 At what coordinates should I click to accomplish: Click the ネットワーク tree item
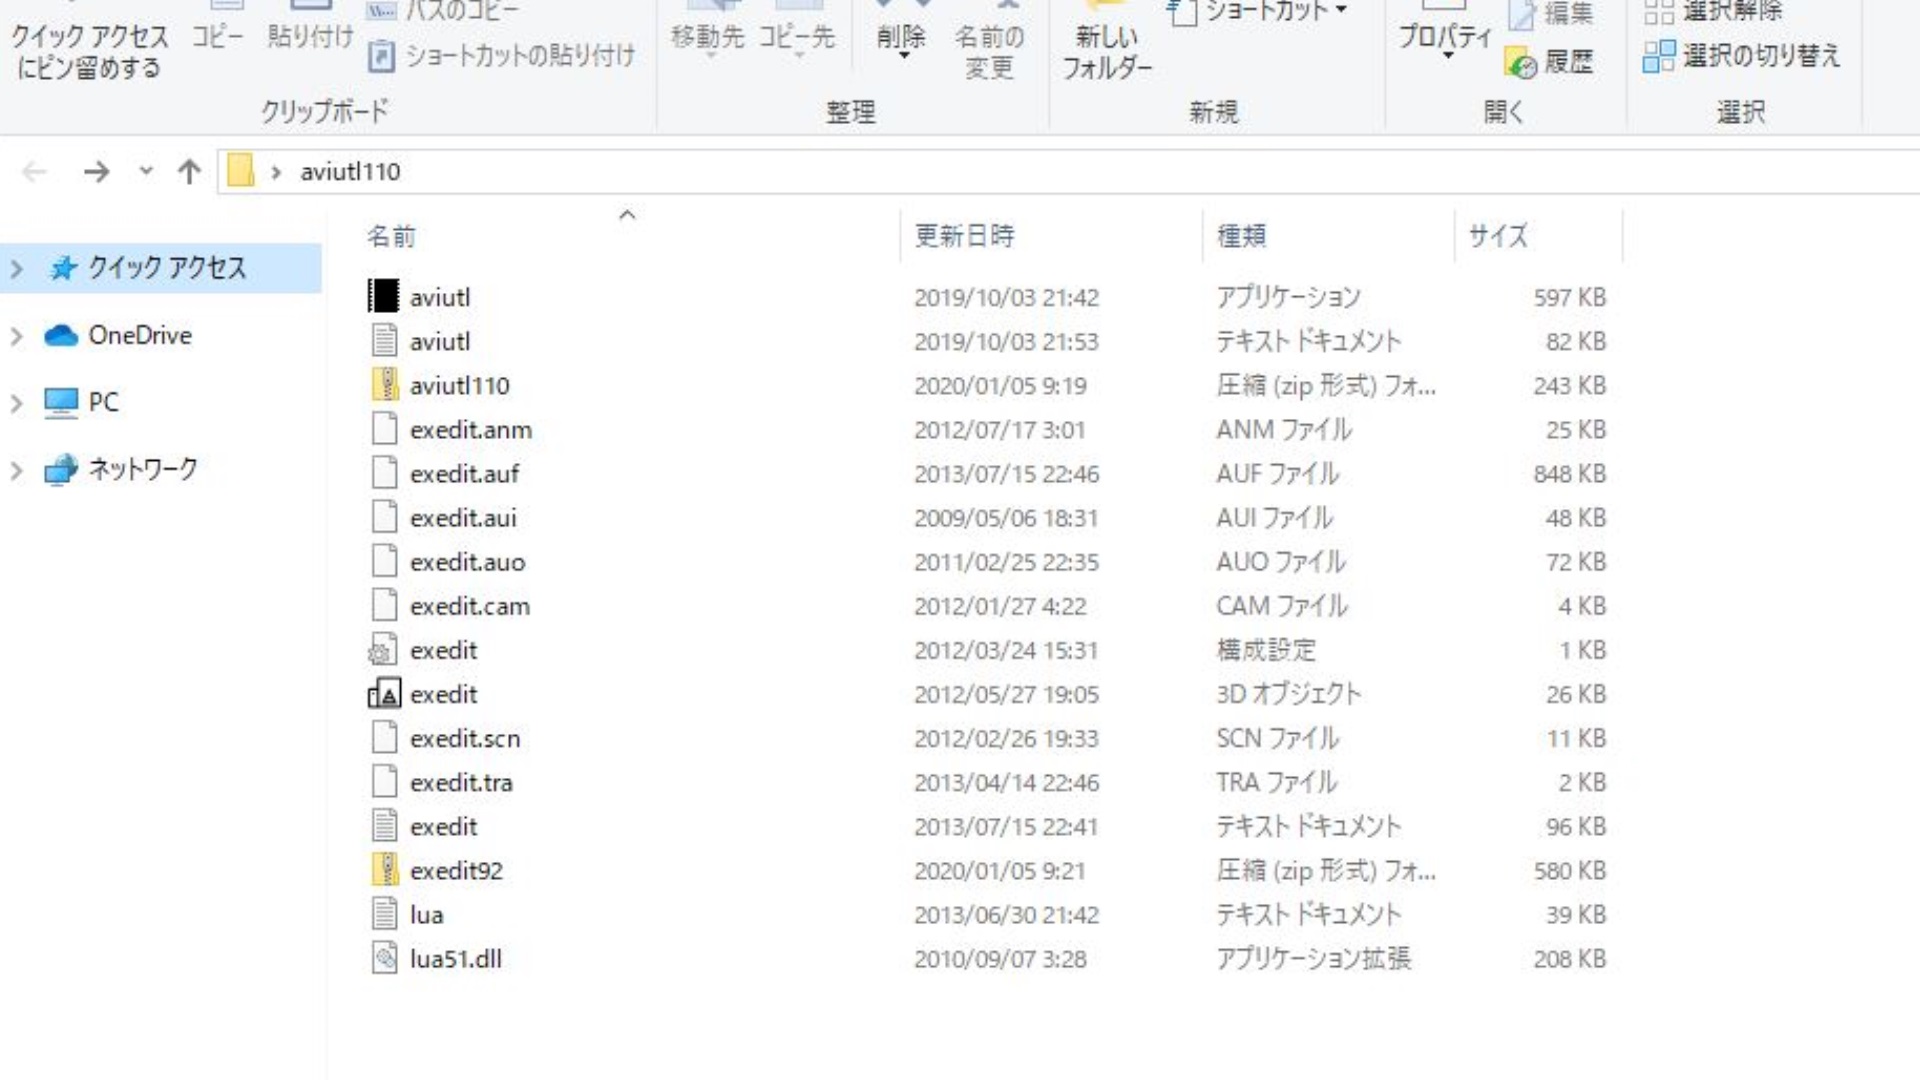pyautogui.click(x=142, y=468)
